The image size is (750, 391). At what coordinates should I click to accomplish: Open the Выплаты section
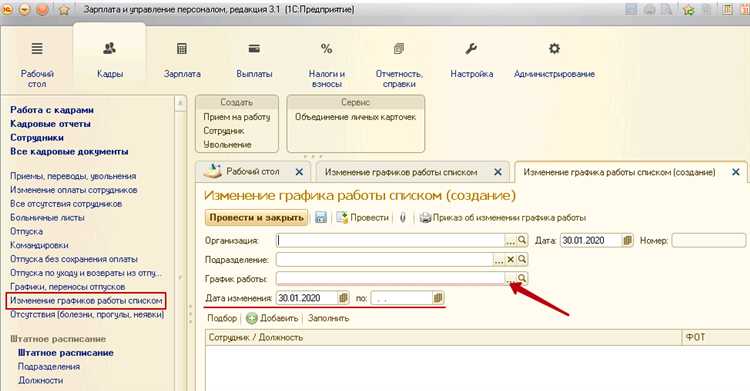(x=254, y=60)
